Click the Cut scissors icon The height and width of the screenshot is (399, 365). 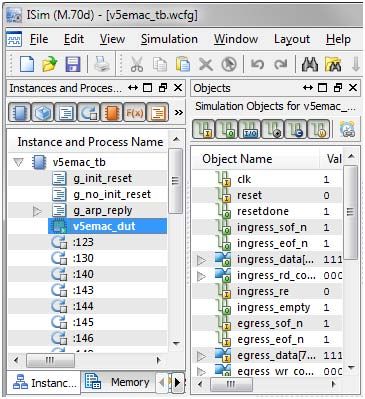click(136, 64)
